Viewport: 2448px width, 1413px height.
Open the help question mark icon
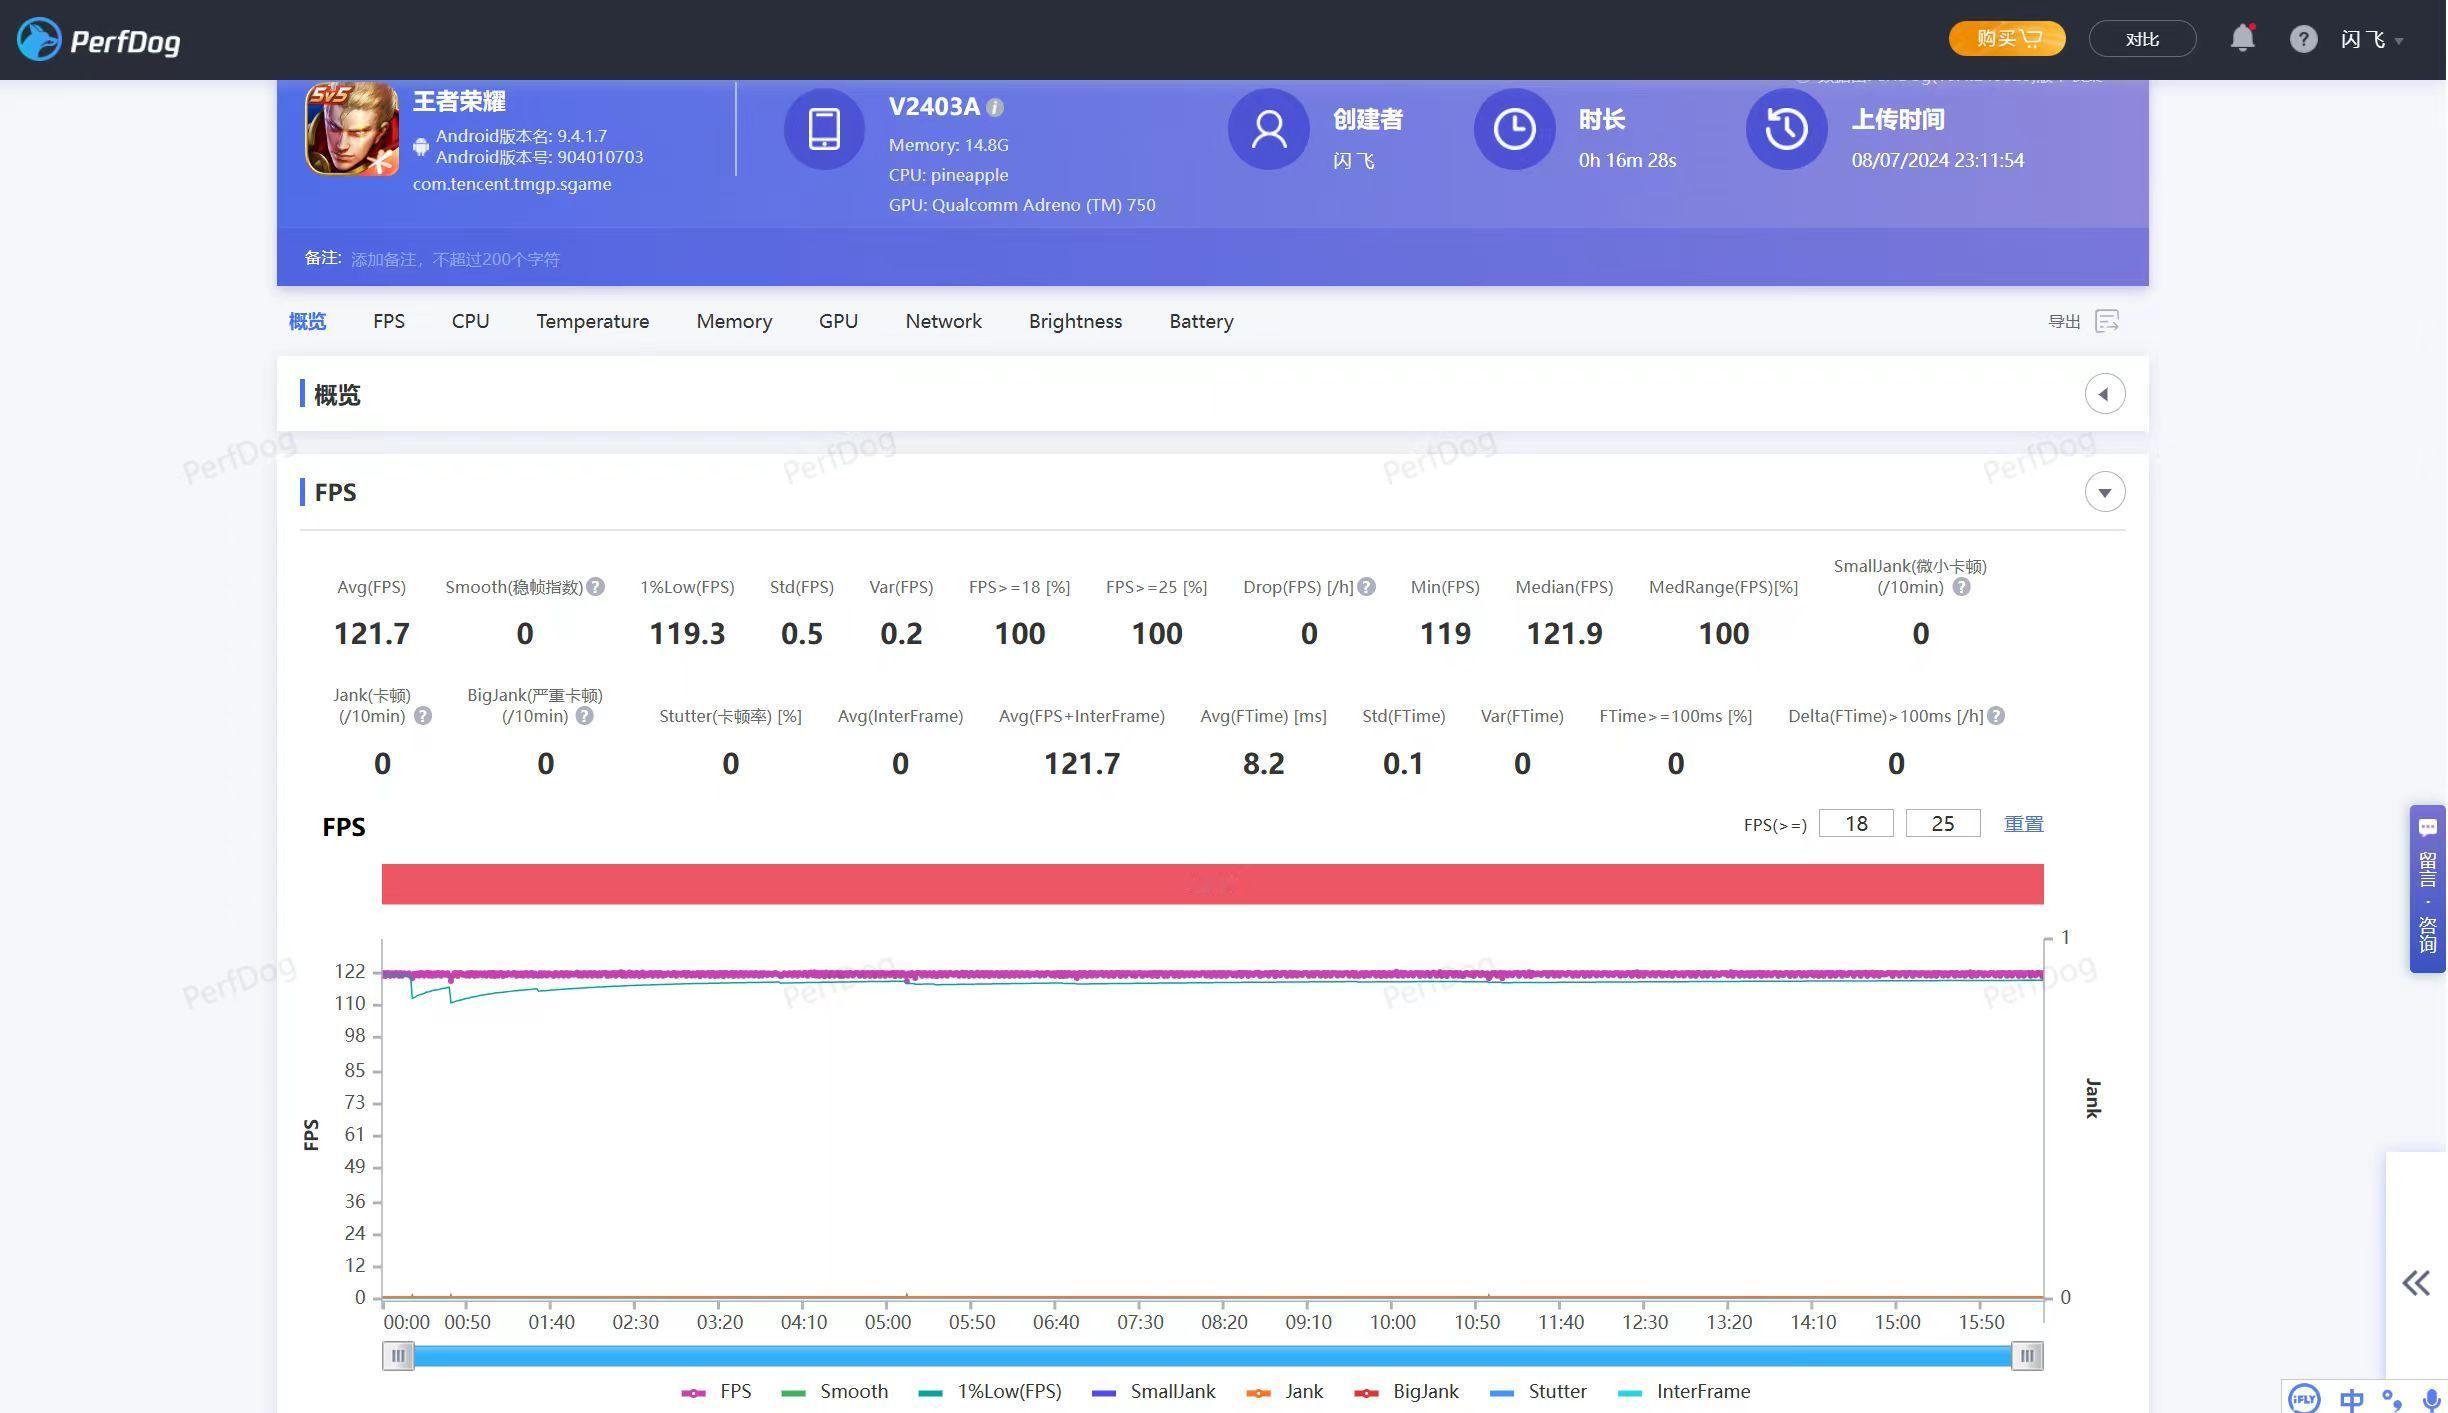(x=2303, y=39)
